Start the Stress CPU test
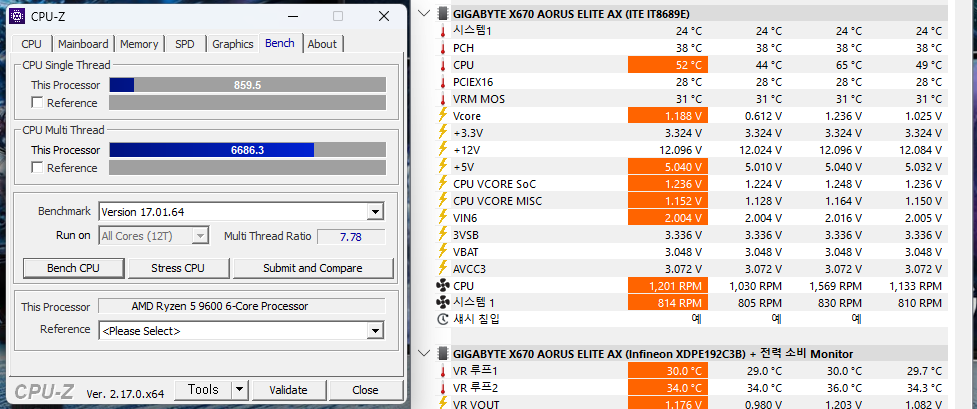Screen dimensions: 977x409 coord(178,268)
